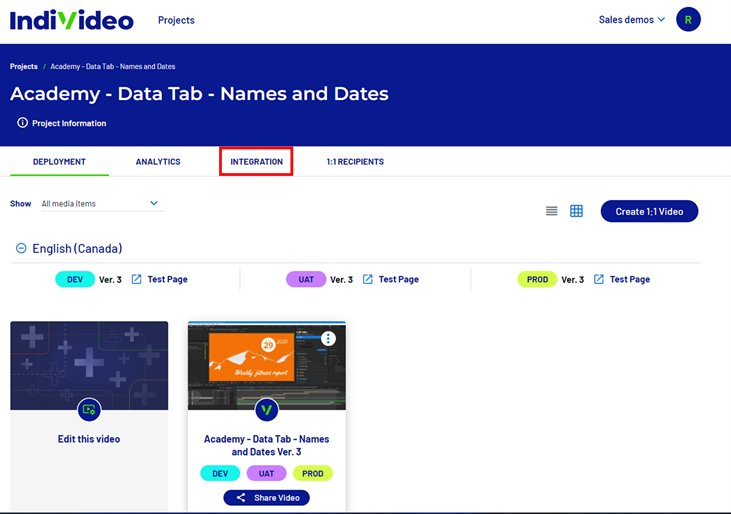The image size is (731, 514).
Task: Select the Deployment tab
Action: (x=59, y=162)
